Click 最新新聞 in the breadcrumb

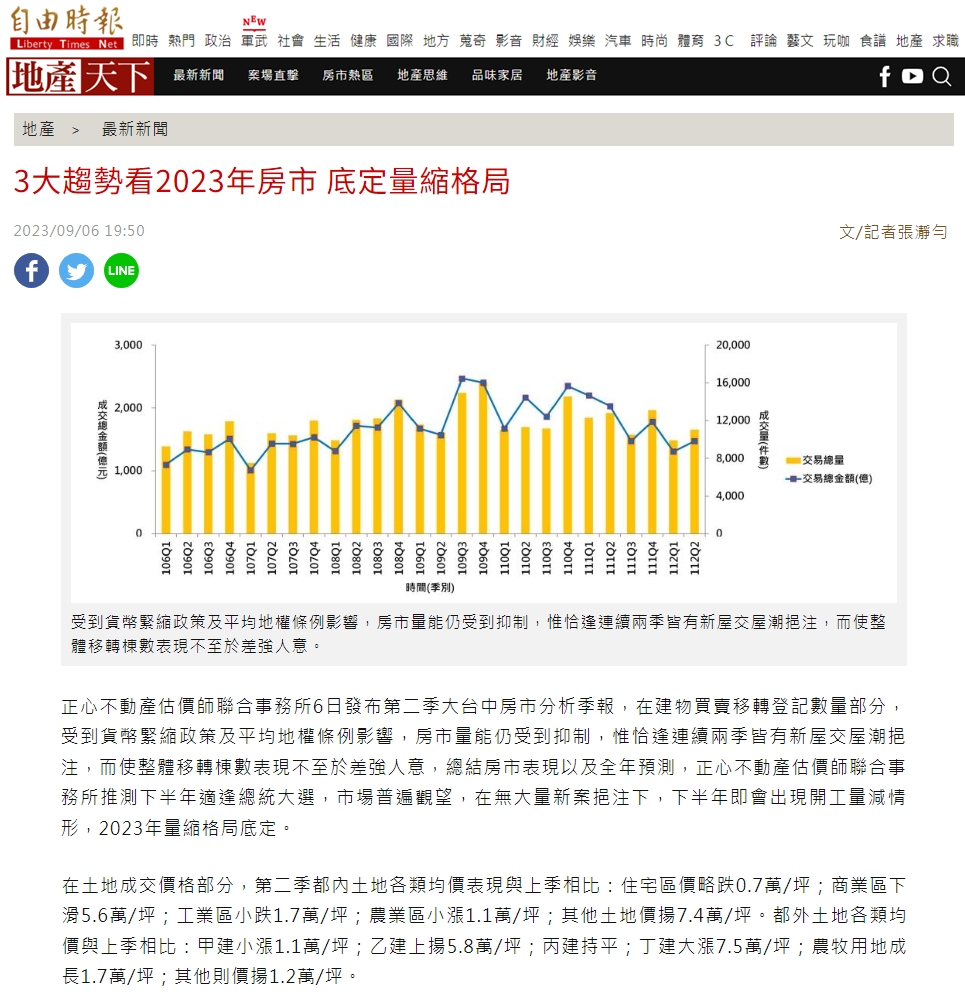click(135, 129)
